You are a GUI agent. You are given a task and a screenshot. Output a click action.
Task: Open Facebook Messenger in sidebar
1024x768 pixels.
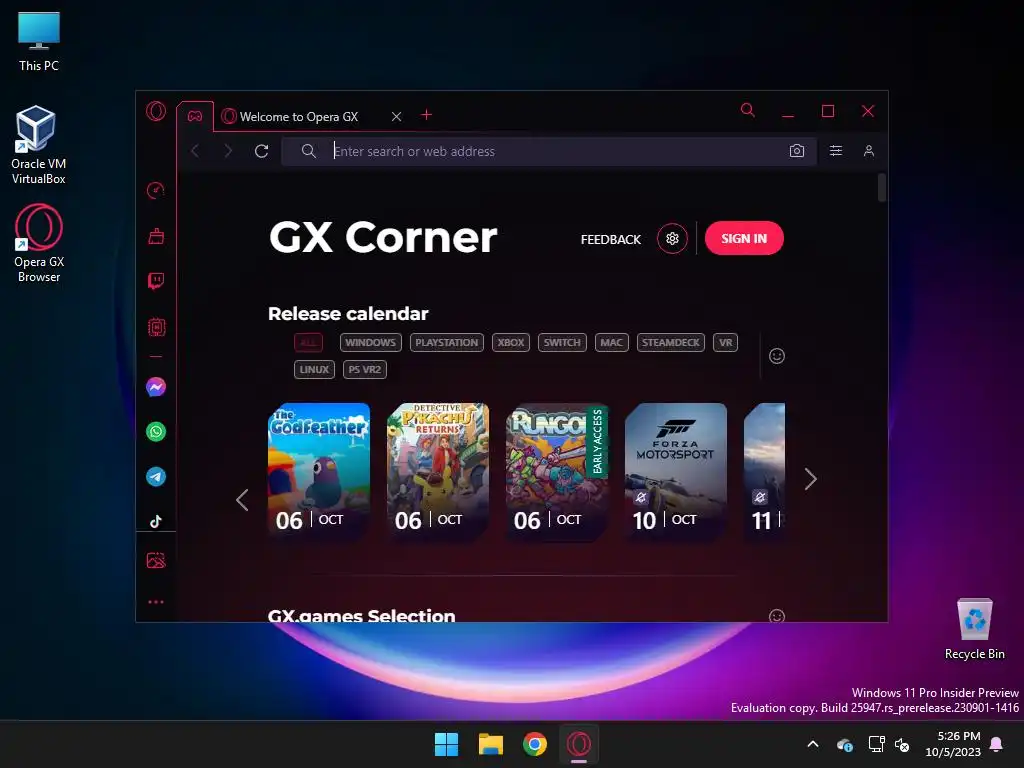click(x=155, y=387)
